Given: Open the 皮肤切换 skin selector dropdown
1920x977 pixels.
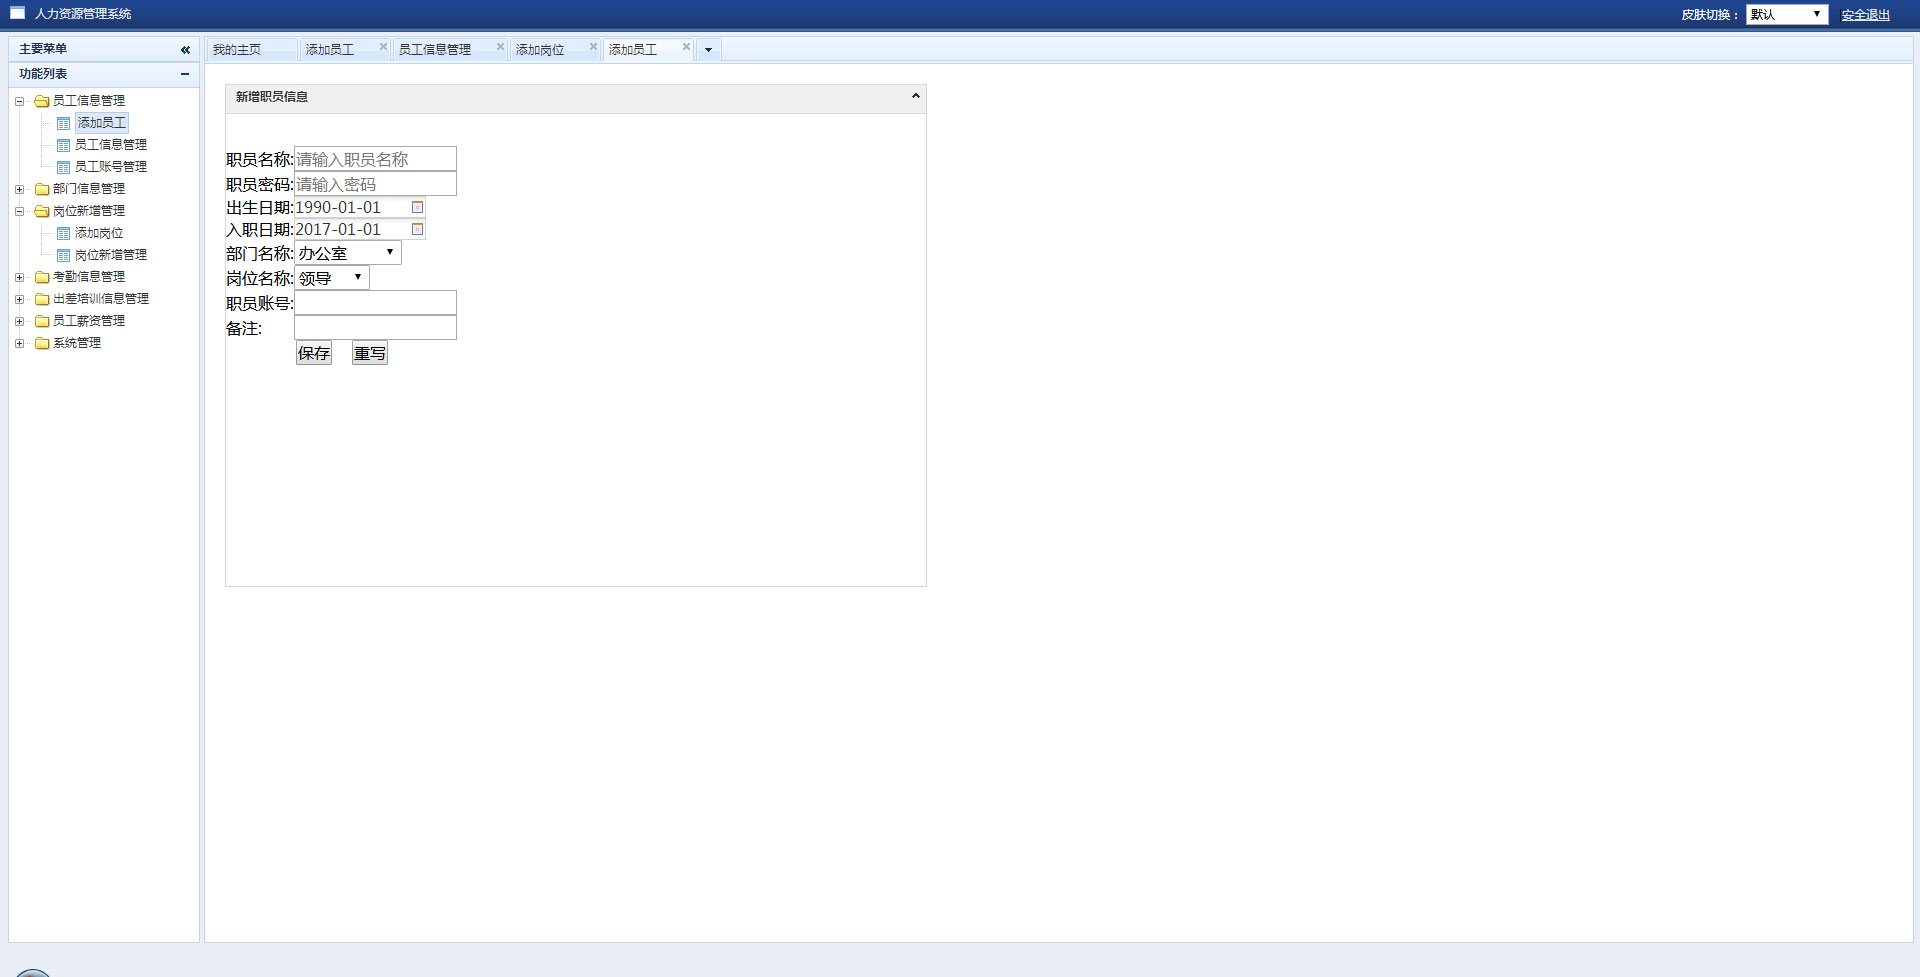Looking at the screenshot, I should (1786, 14).
